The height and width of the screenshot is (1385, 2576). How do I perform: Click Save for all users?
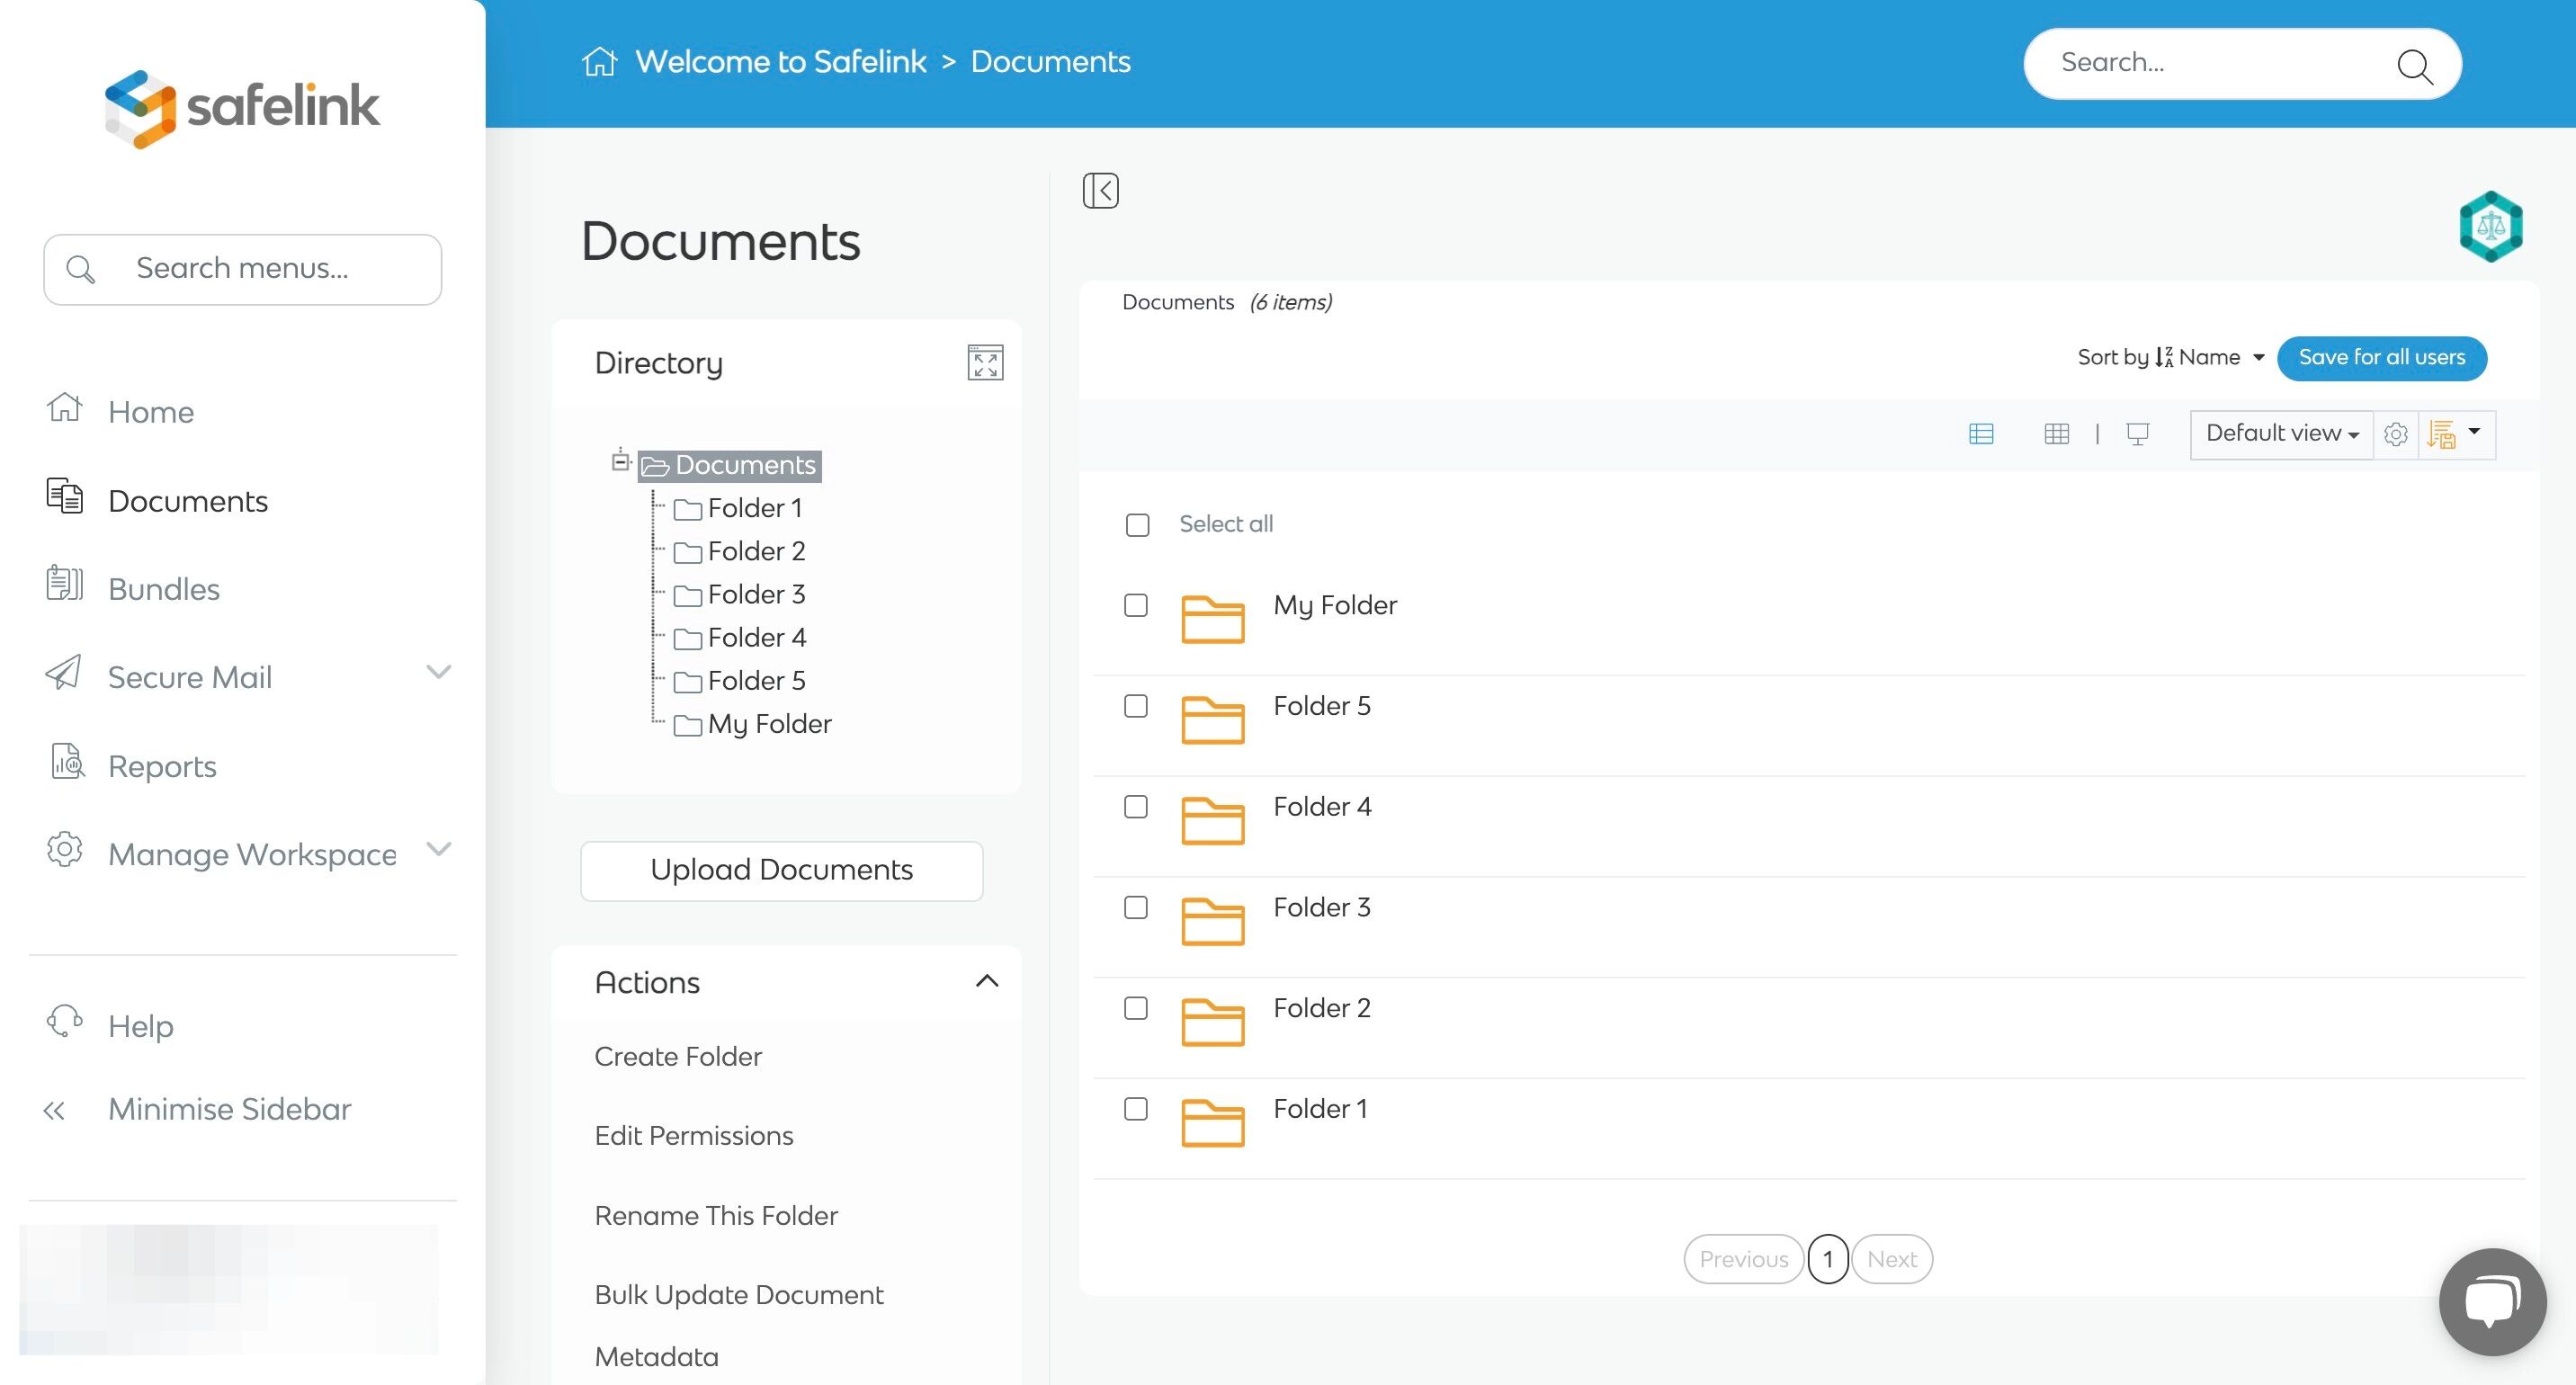click(x=2381, y=357)
